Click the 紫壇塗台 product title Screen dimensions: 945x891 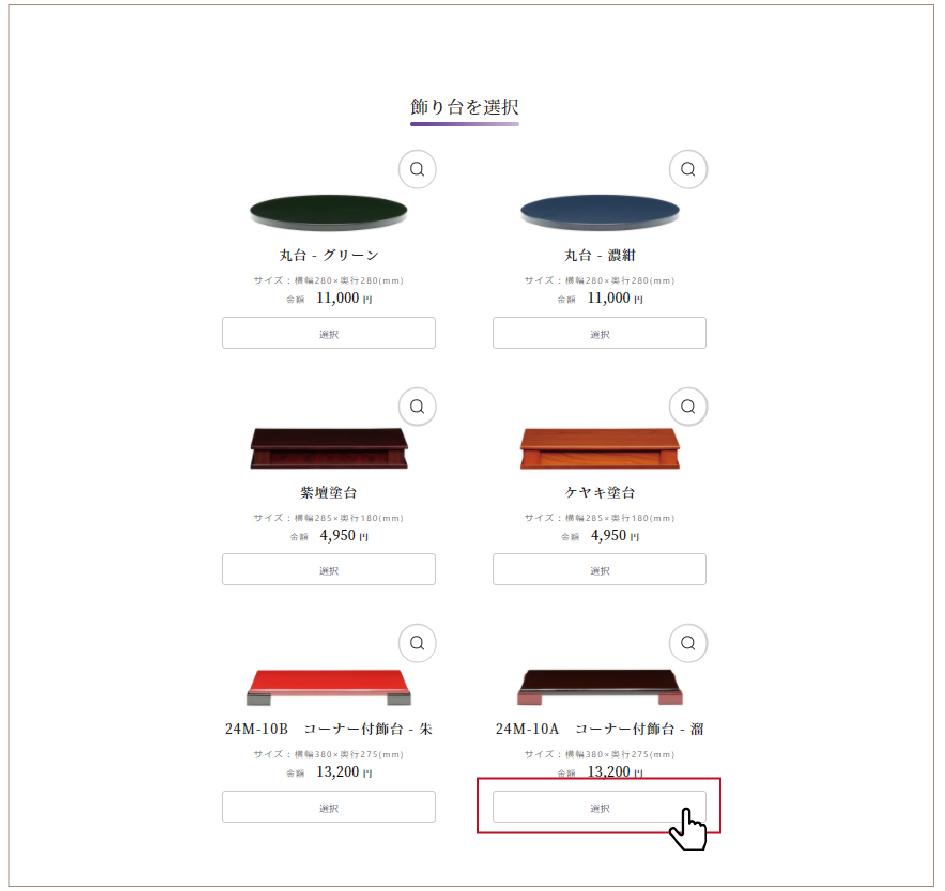pyautogui.click(x=329, y=493)
